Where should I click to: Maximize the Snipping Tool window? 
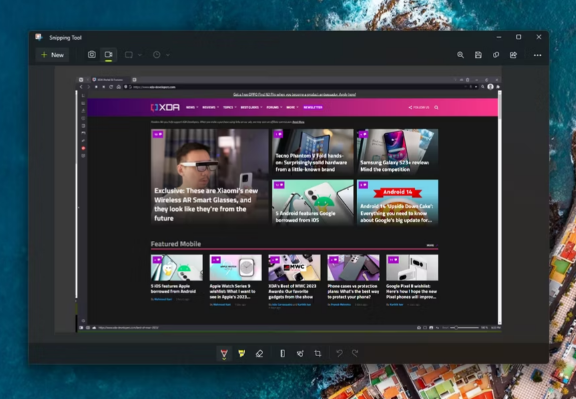[x=518, y=37]
